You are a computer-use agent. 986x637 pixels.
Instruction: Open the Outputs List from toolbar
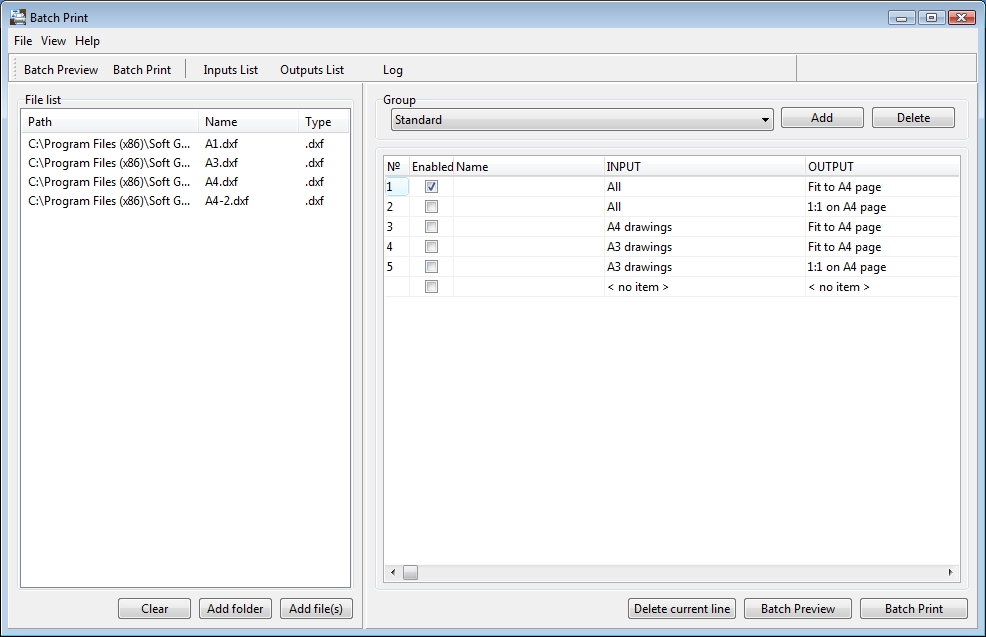pyautogui.click(x=312, y=69)
